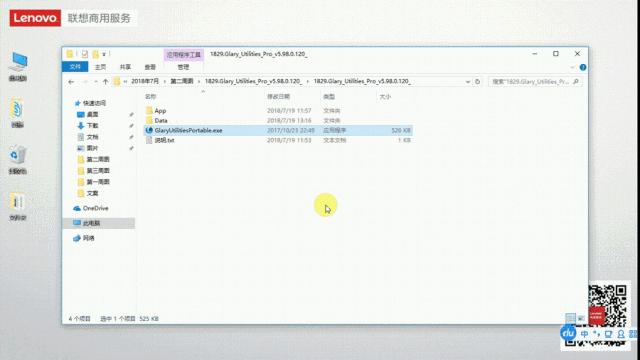Open 文档 (Documents) in the sidebar
Screen dimensions: 640x360
(x=93, y=137)
